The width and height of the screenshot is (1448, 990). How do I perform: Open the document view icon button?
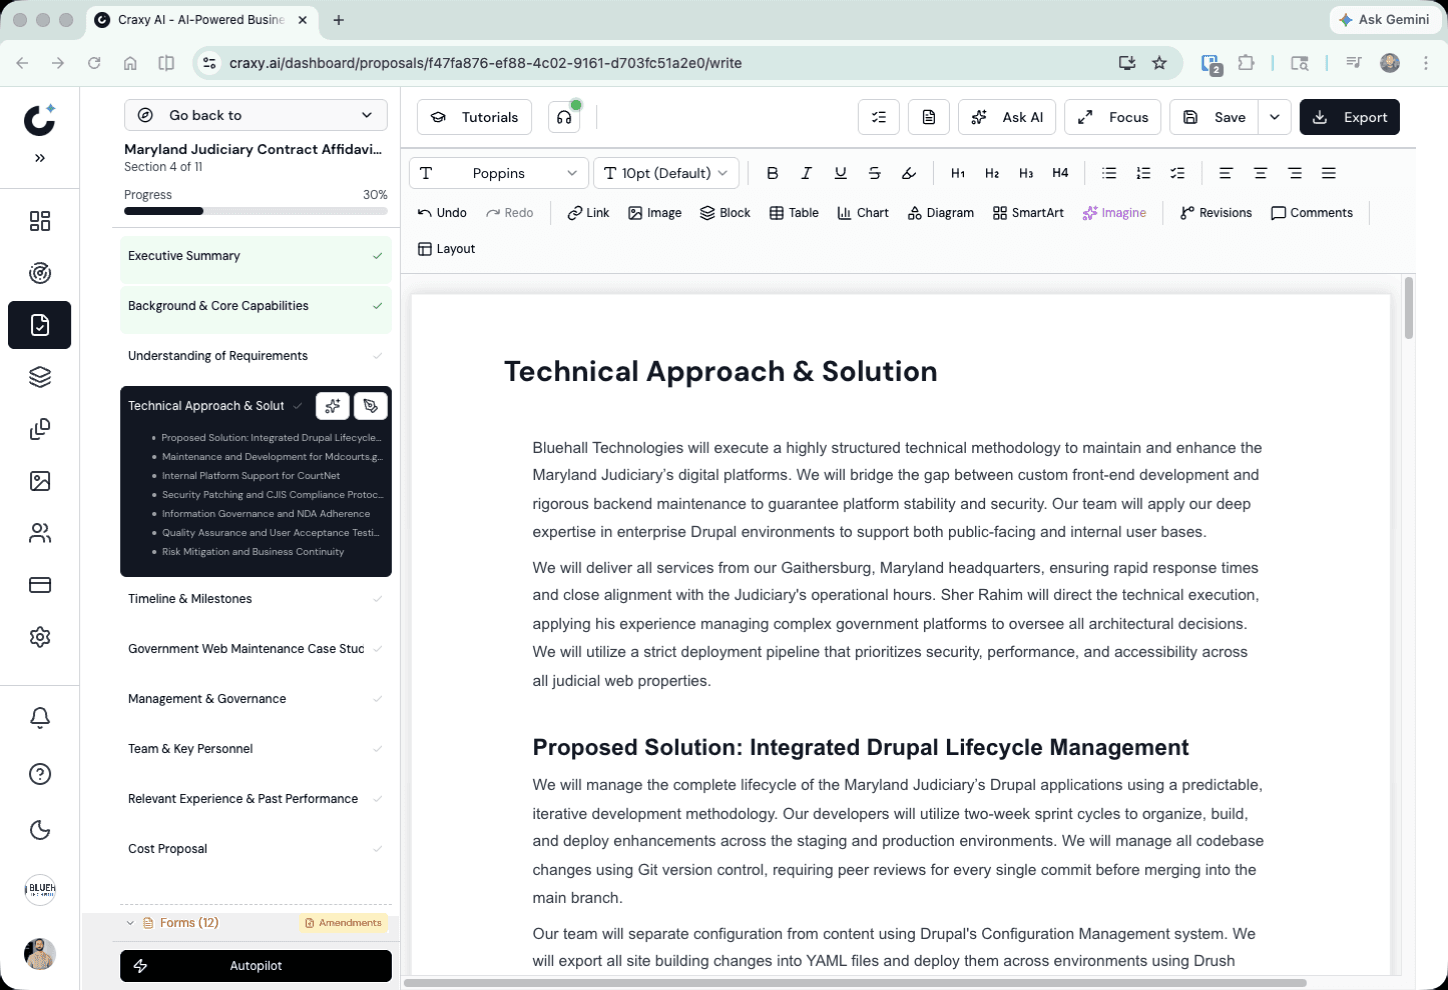(929, 117)
